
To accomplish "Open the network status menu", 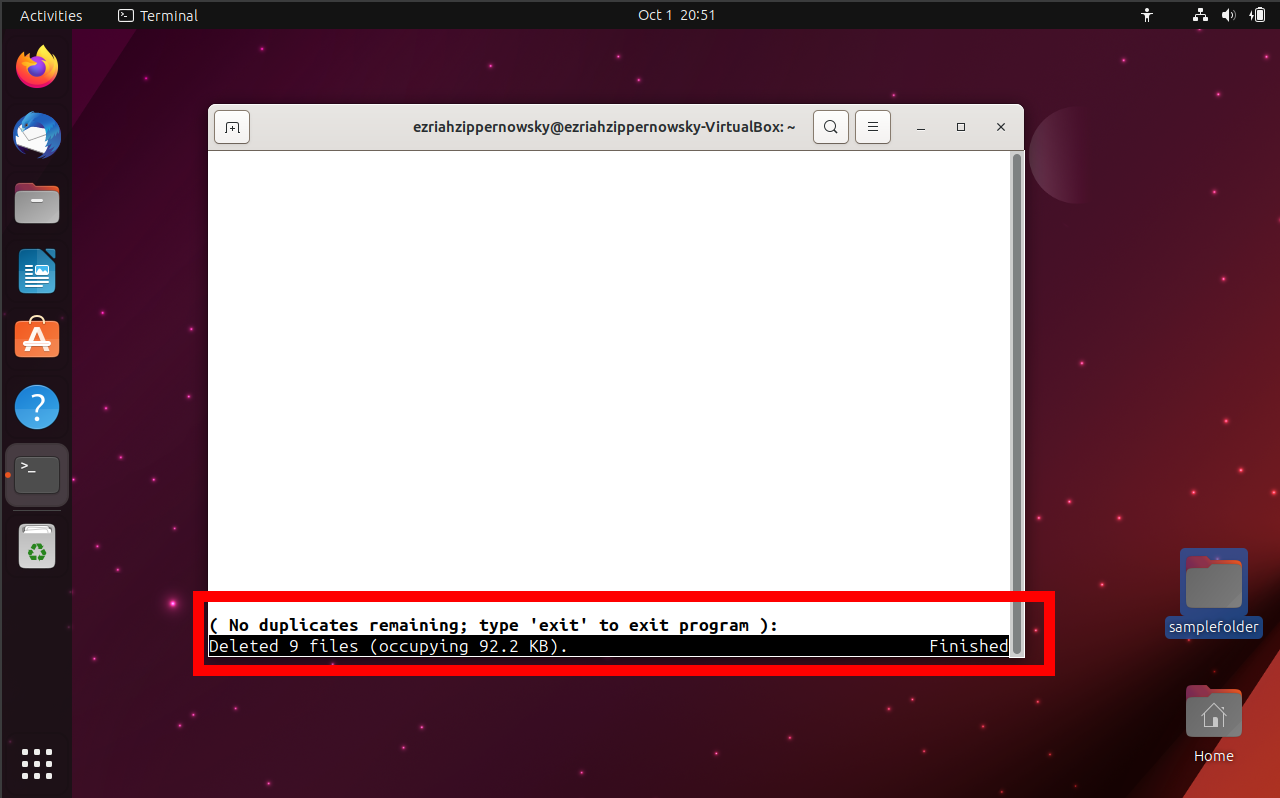I will pos(1199,15).
